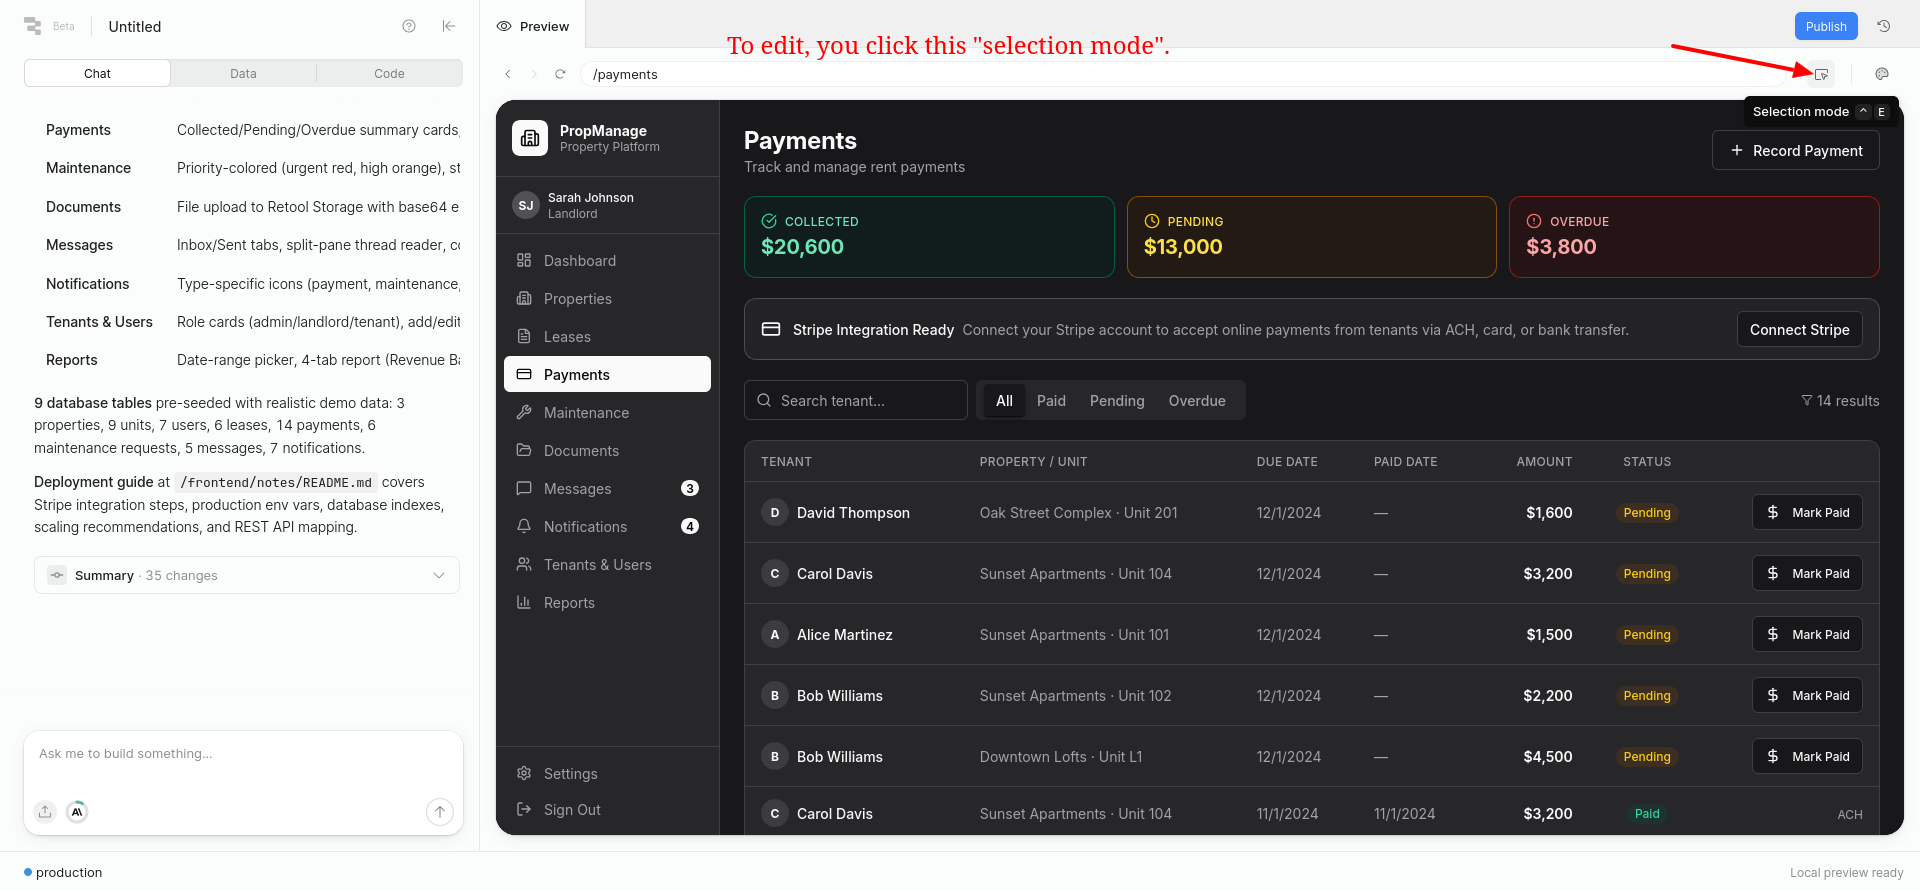The image size is (1920, 891).
Task: Click Sign Out in the sidebar
Action: click(607, 809)
